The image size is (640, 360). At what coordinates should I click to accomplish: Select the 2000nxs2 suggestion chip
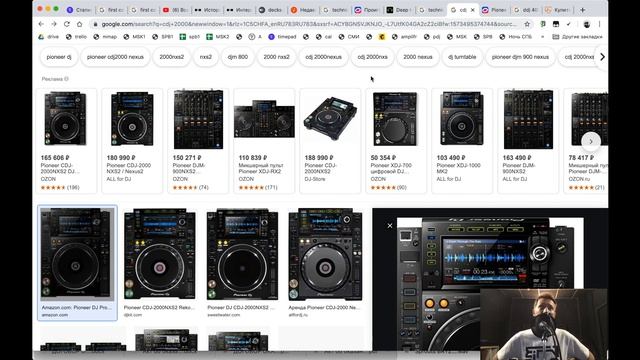171,57
